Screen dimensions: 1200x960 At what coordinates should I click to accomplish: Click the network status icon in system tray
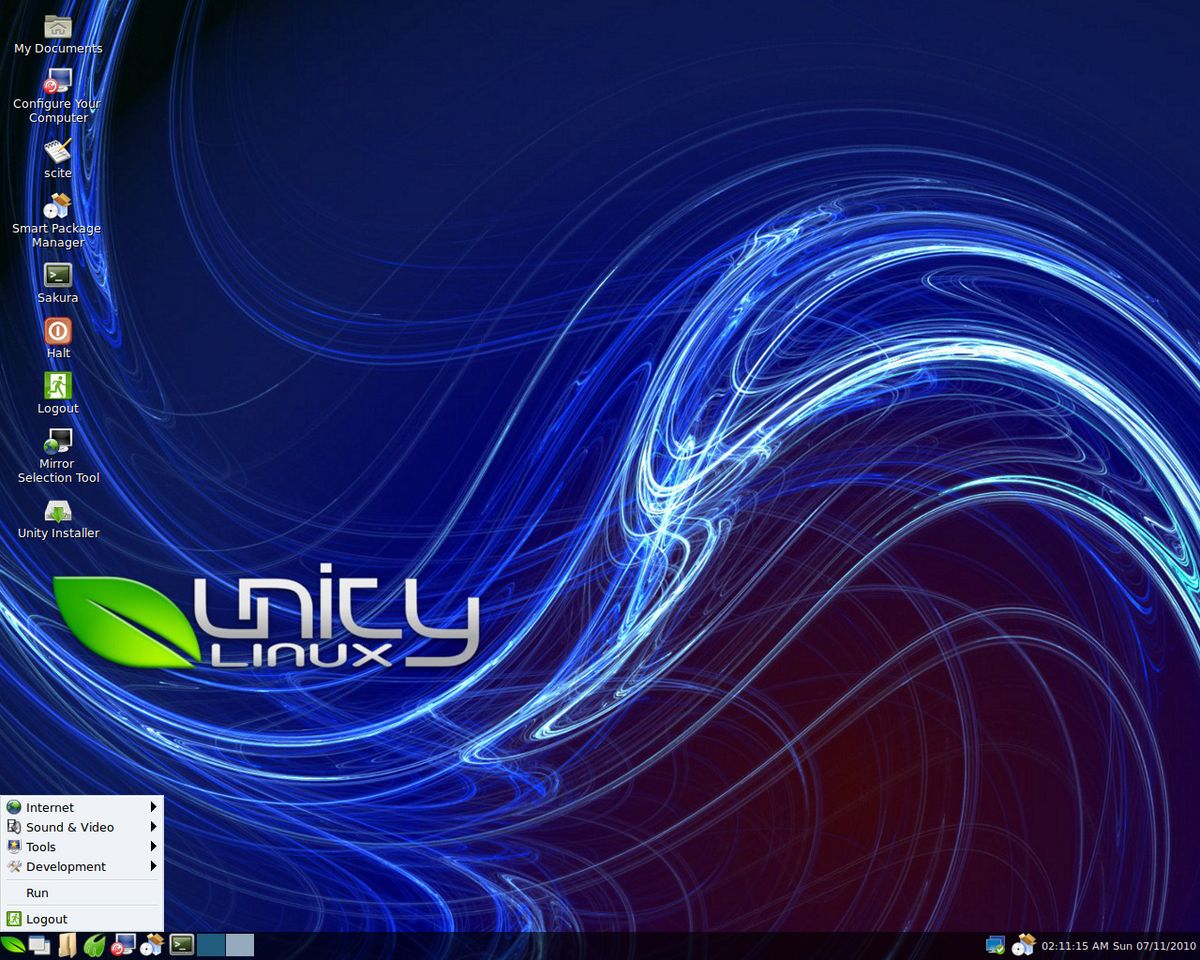[x=995, y=944]
